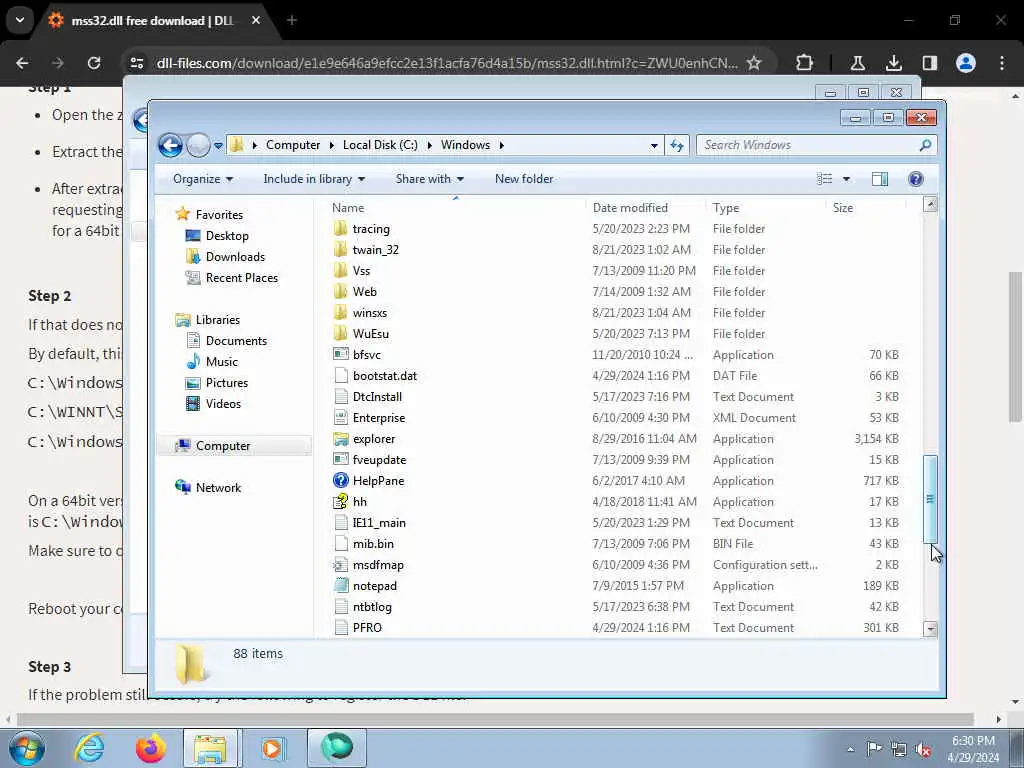Click the search magnifier in Explorer
Viewport: 1024px width, 768px height.
tap(925, 145)
